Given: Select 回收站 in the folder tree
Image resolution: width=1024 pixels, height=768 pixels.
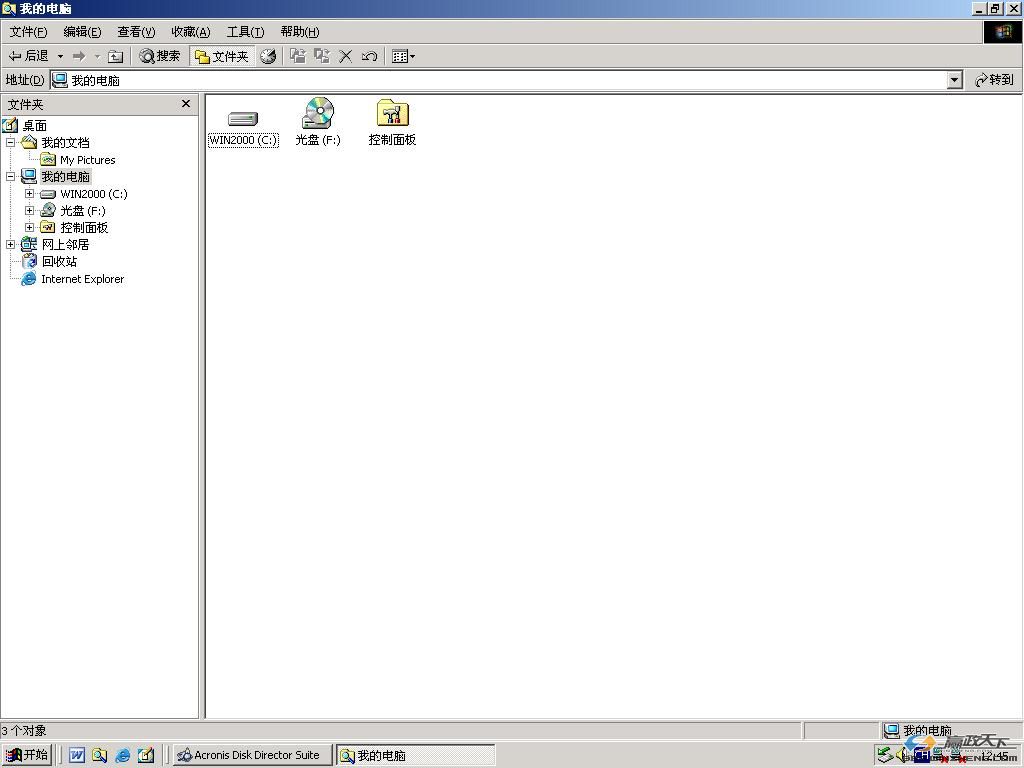Looking at the screenshot, I should pos(59,262).
